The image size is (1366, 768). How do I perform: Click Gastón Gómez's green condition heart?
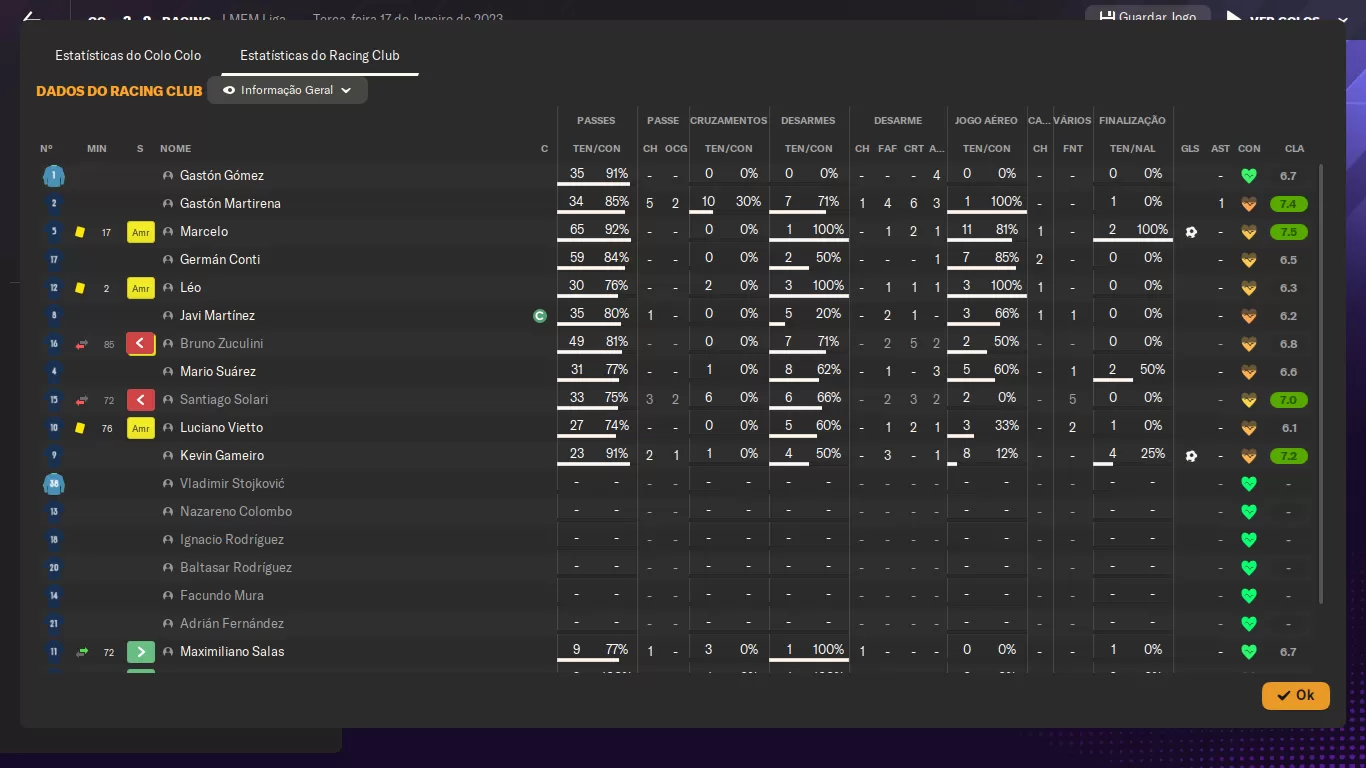(x=1248, y=176)
